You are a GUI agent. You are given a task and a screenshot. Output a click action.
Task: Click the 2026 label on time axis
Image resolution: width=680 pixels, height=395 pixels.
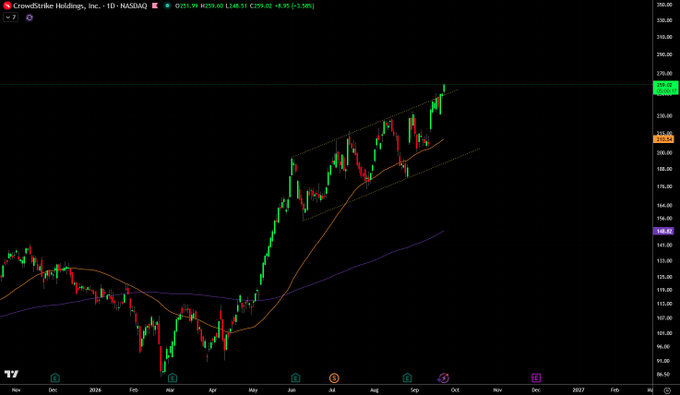(95, 390)
